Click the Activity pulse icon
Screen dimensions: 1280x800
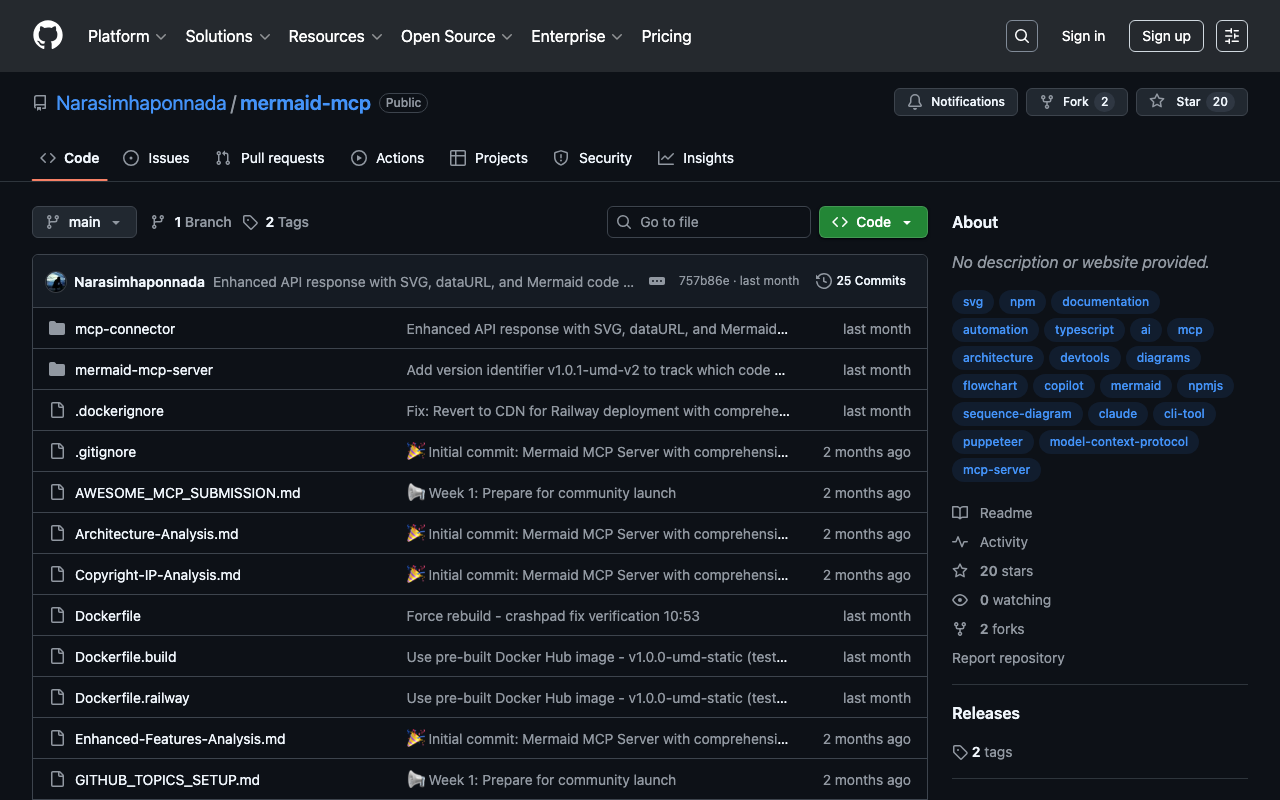pyautogui.click(x=960, y=542)
